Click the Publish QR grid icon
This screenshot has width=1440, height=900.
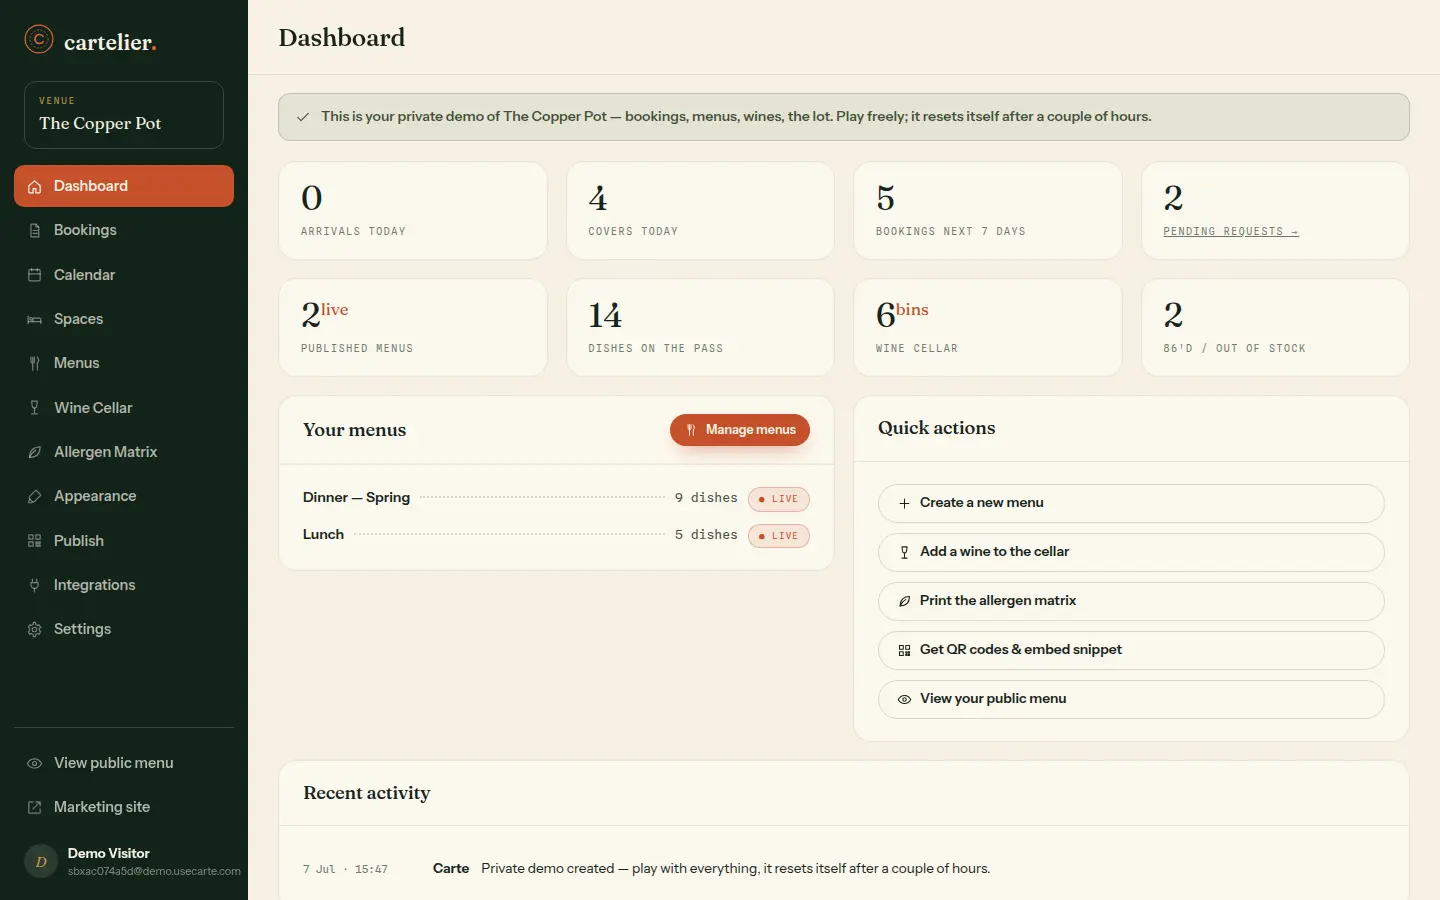click(35, 541)
